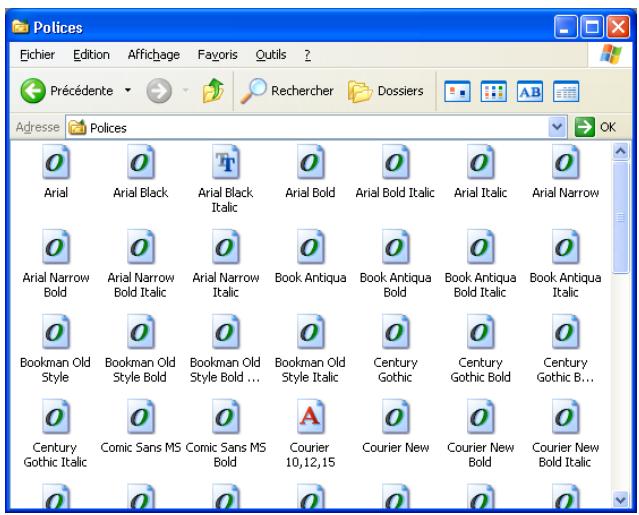The width and height of the screenshot is (639, 515).
Task: Switch to list view toolbar icon
Action: [494, 91]
